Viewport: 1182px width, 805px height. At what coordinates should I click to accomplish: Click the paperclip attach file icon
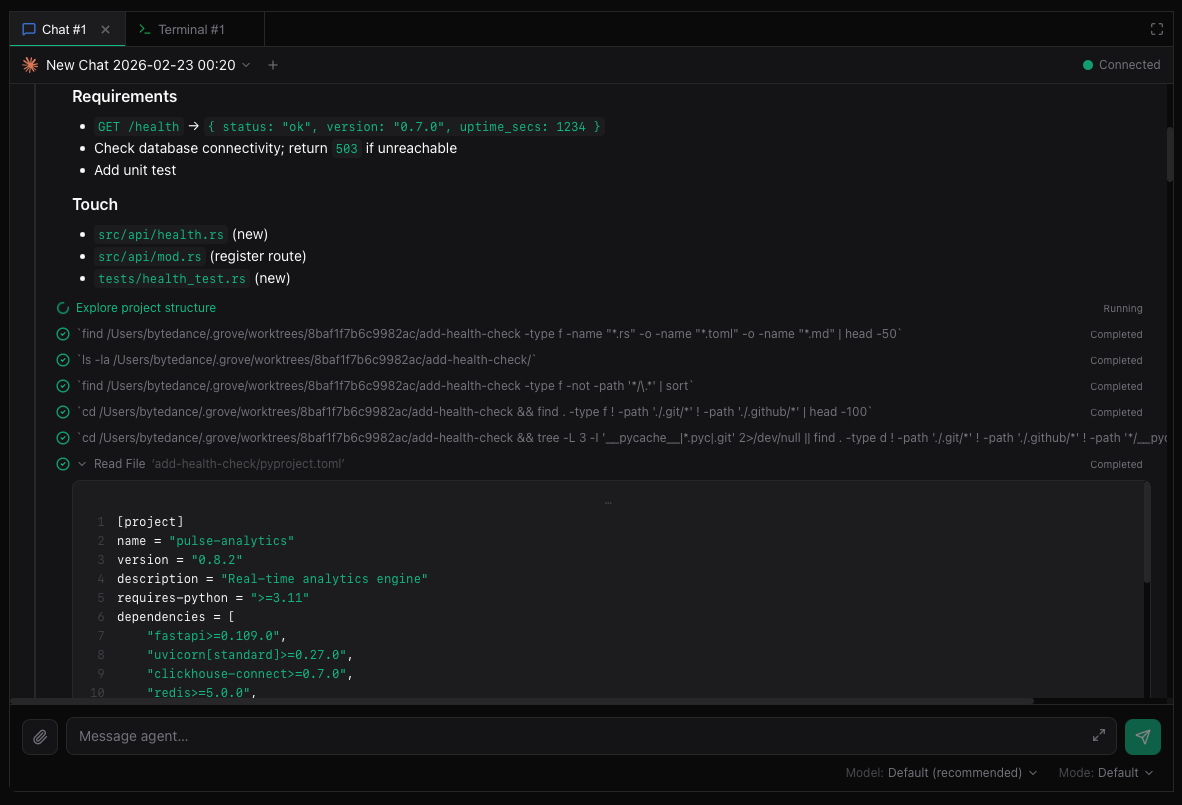[x=40, y=736]
